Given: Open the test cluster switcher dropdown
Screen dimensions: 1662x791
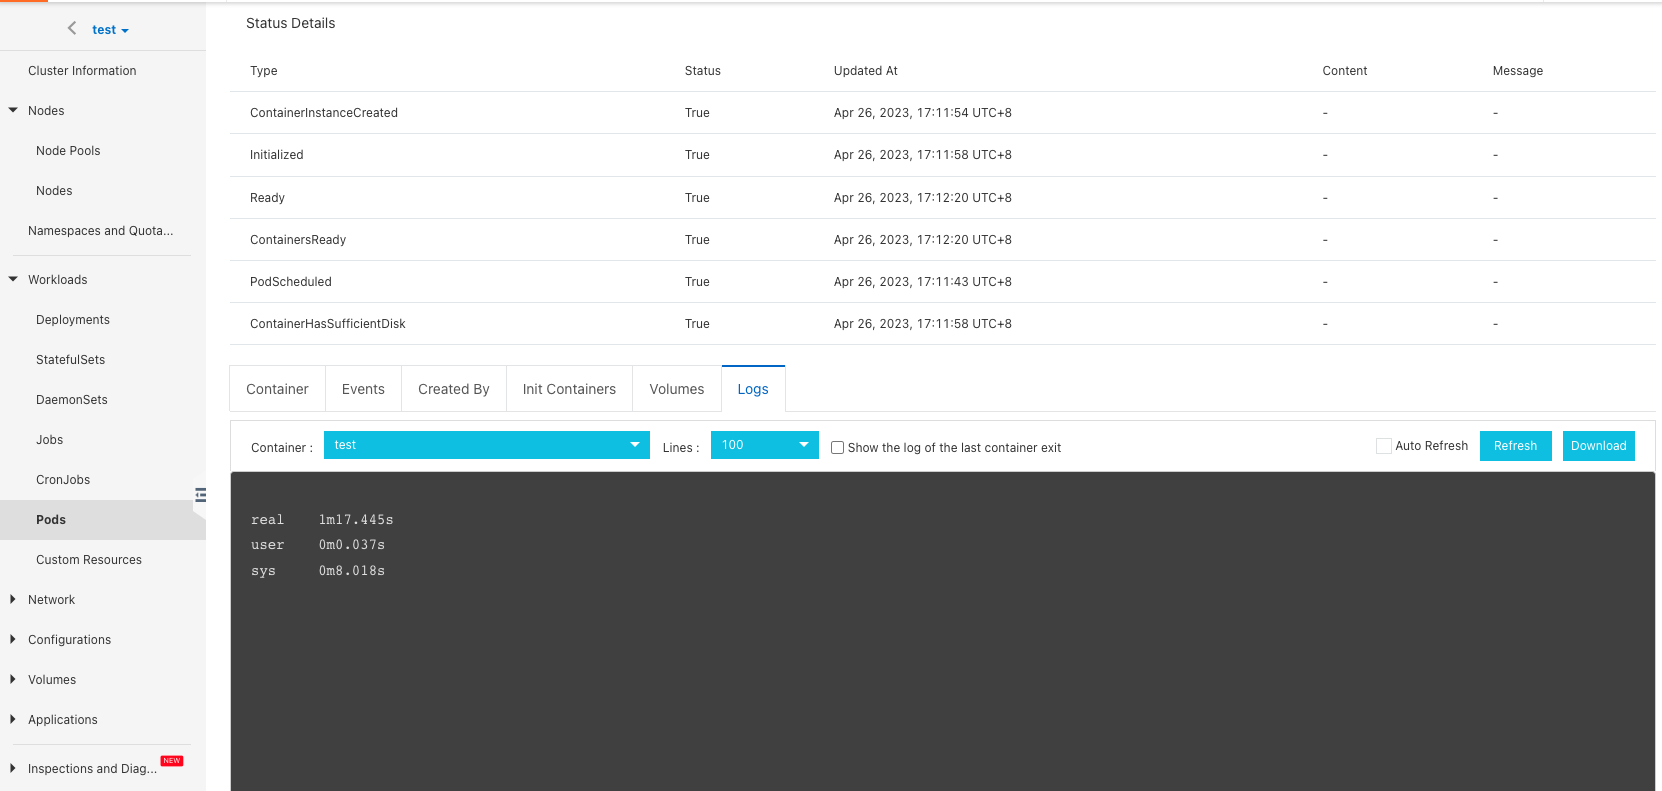Looking at the screenshot, I should (110, 30).
